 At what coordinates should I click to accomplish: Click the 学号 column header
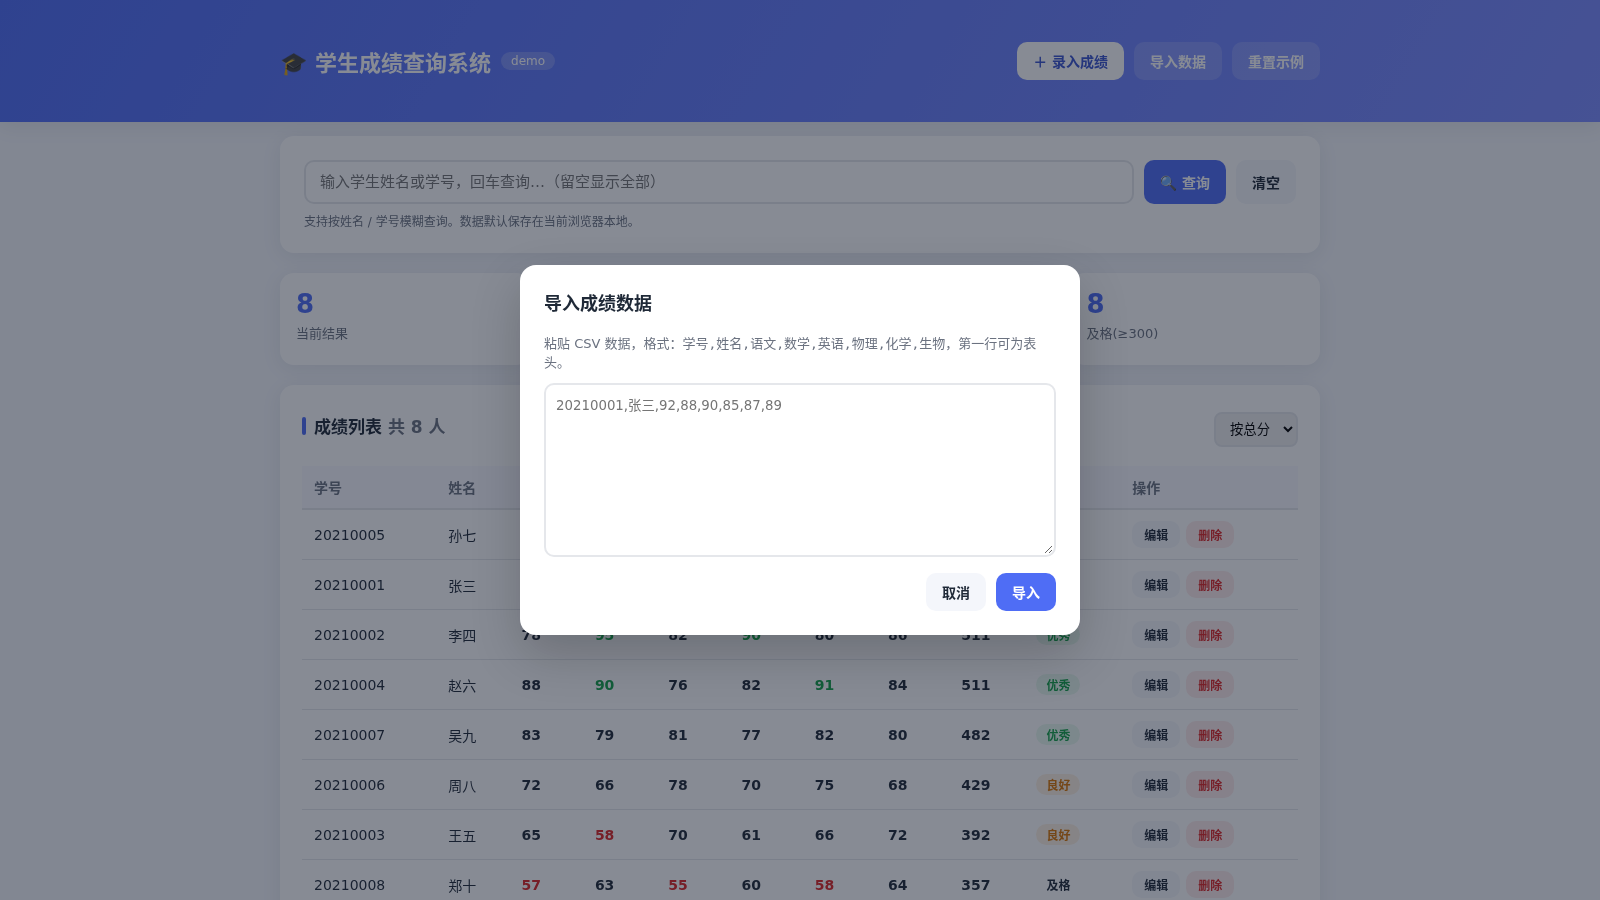[x=328, y=488]
